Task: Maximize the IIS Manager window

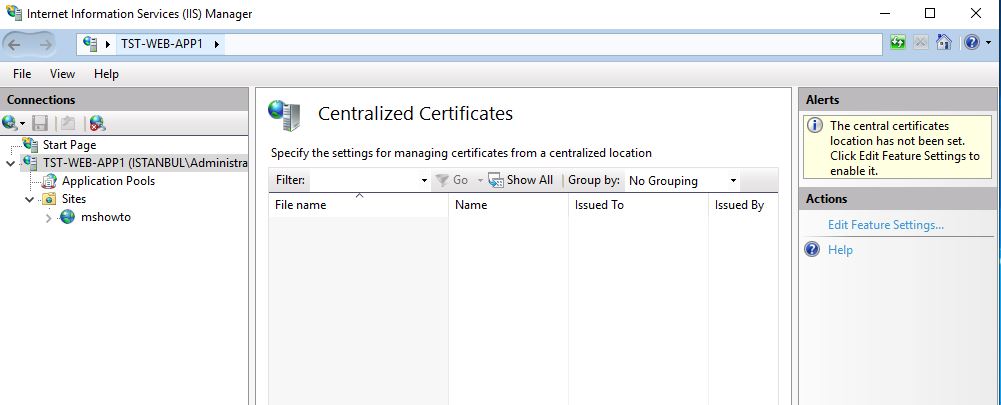Action: tap(930, 13)
